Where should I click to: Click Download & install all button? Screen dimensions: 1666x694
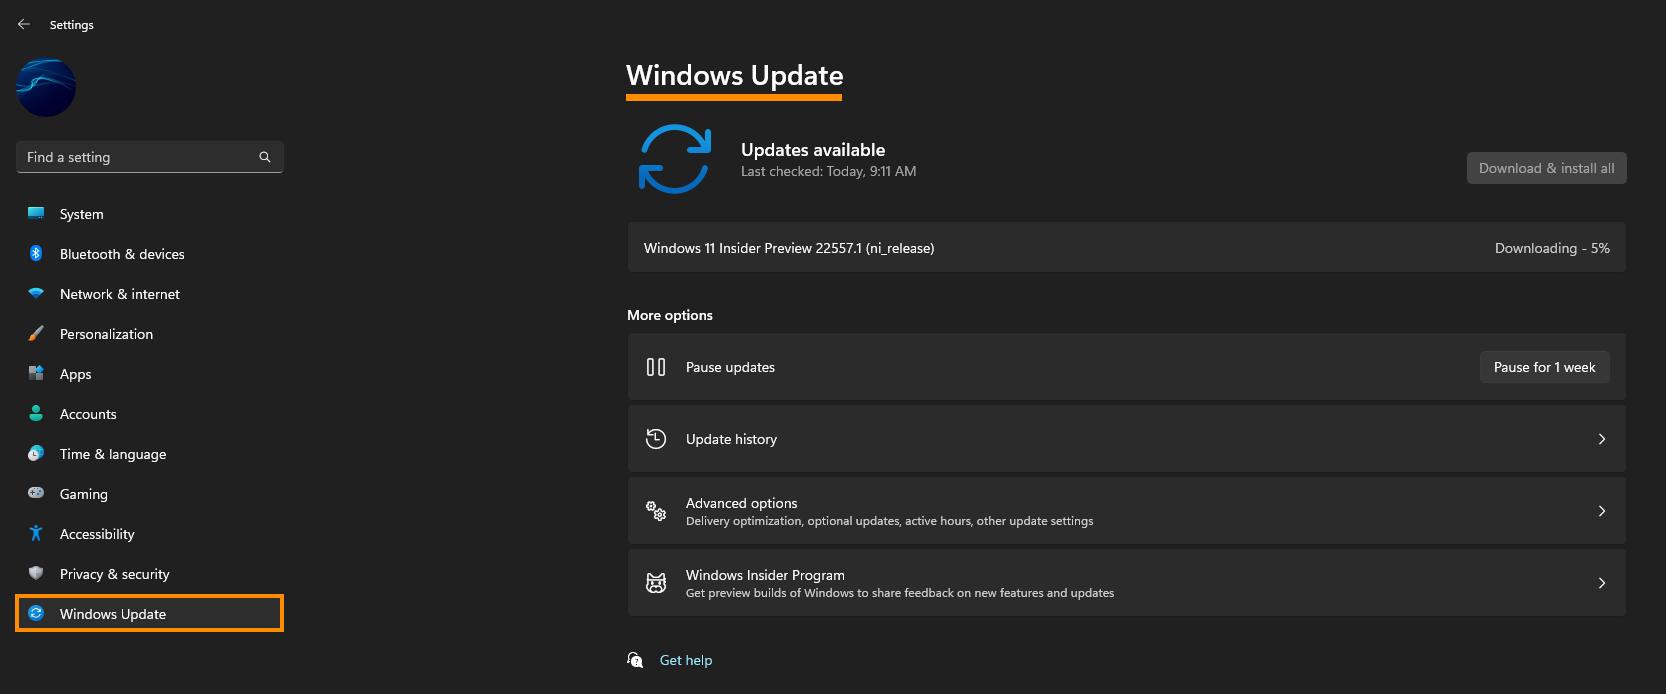coord(1547,168)
